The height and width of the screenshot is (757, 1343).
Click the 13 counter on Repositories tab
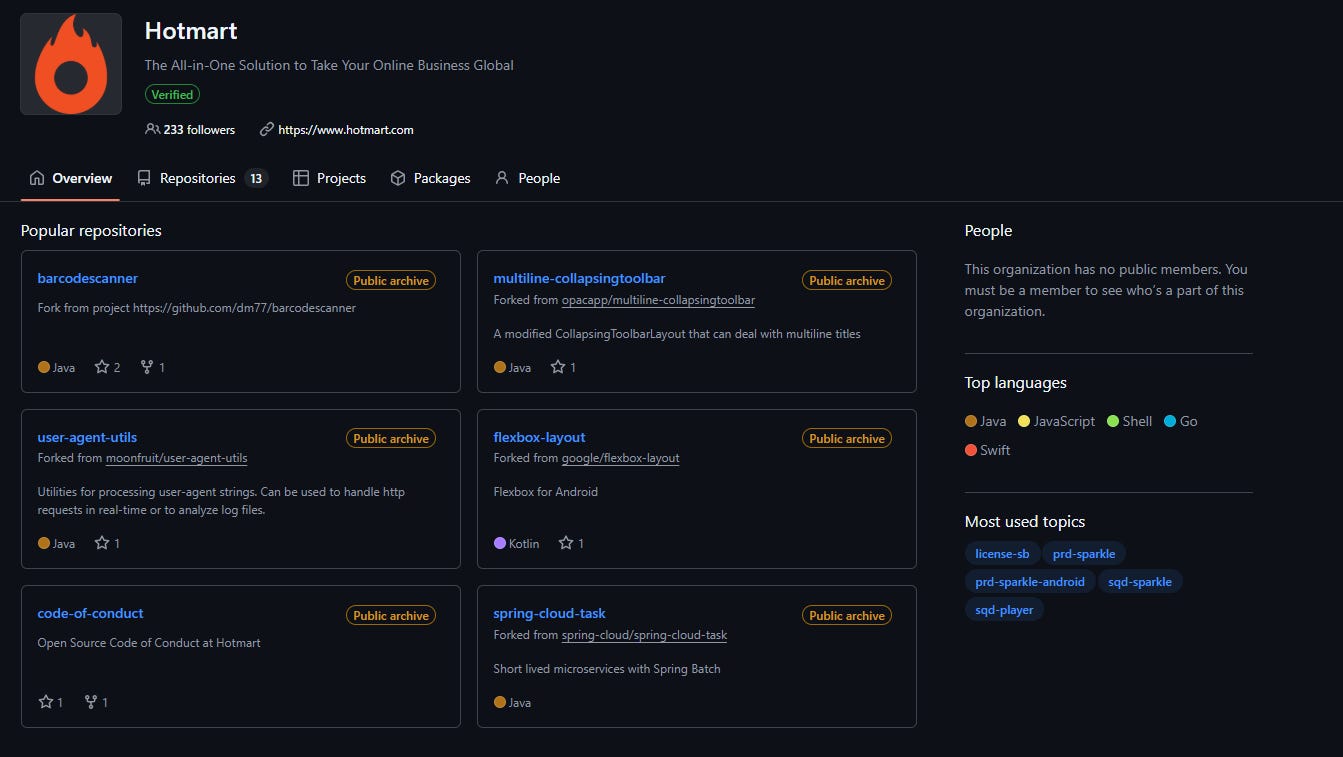tap(256, 178)
